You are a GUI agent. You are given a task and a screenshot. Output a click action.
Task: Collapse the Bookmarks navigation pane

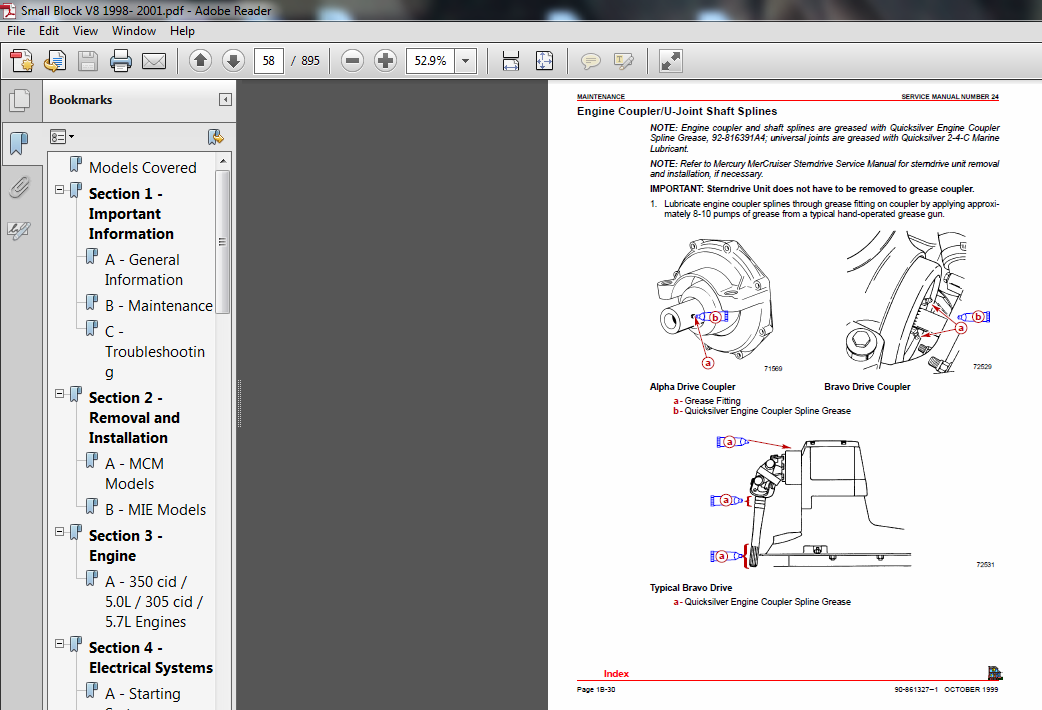click(x=225, y=100)
